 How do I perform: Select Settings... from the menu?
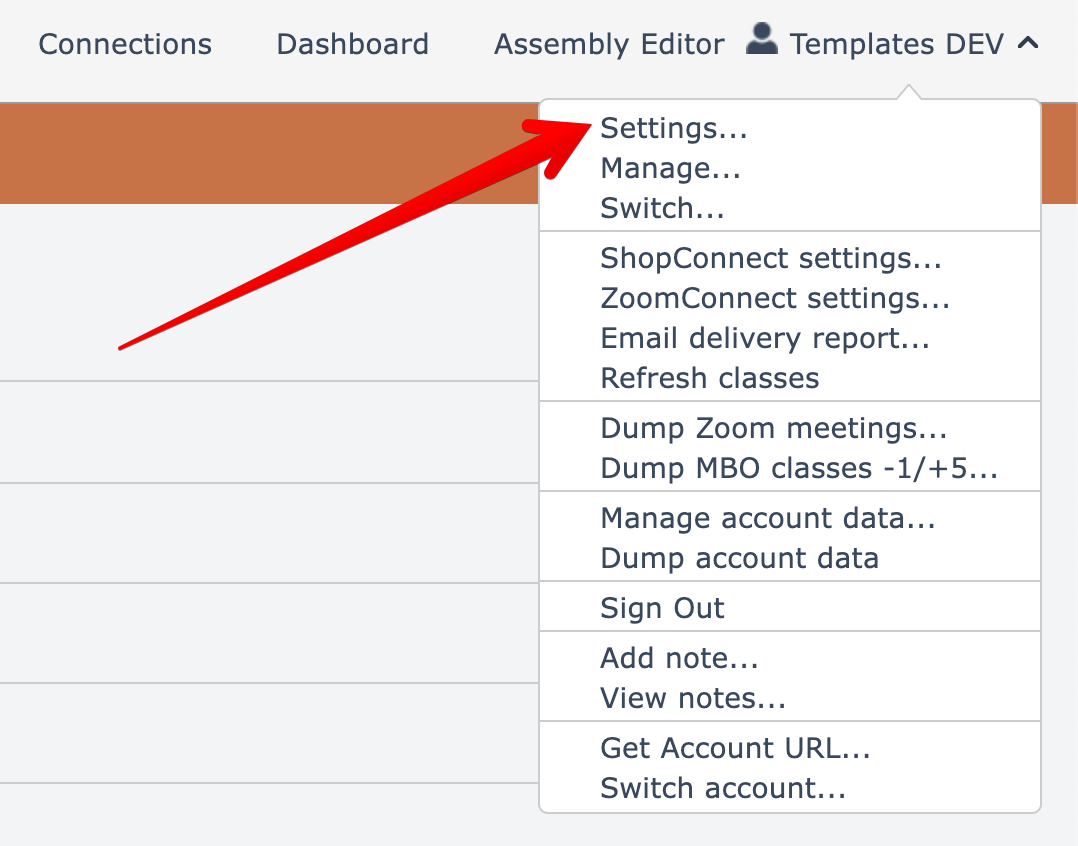[673, 128]
